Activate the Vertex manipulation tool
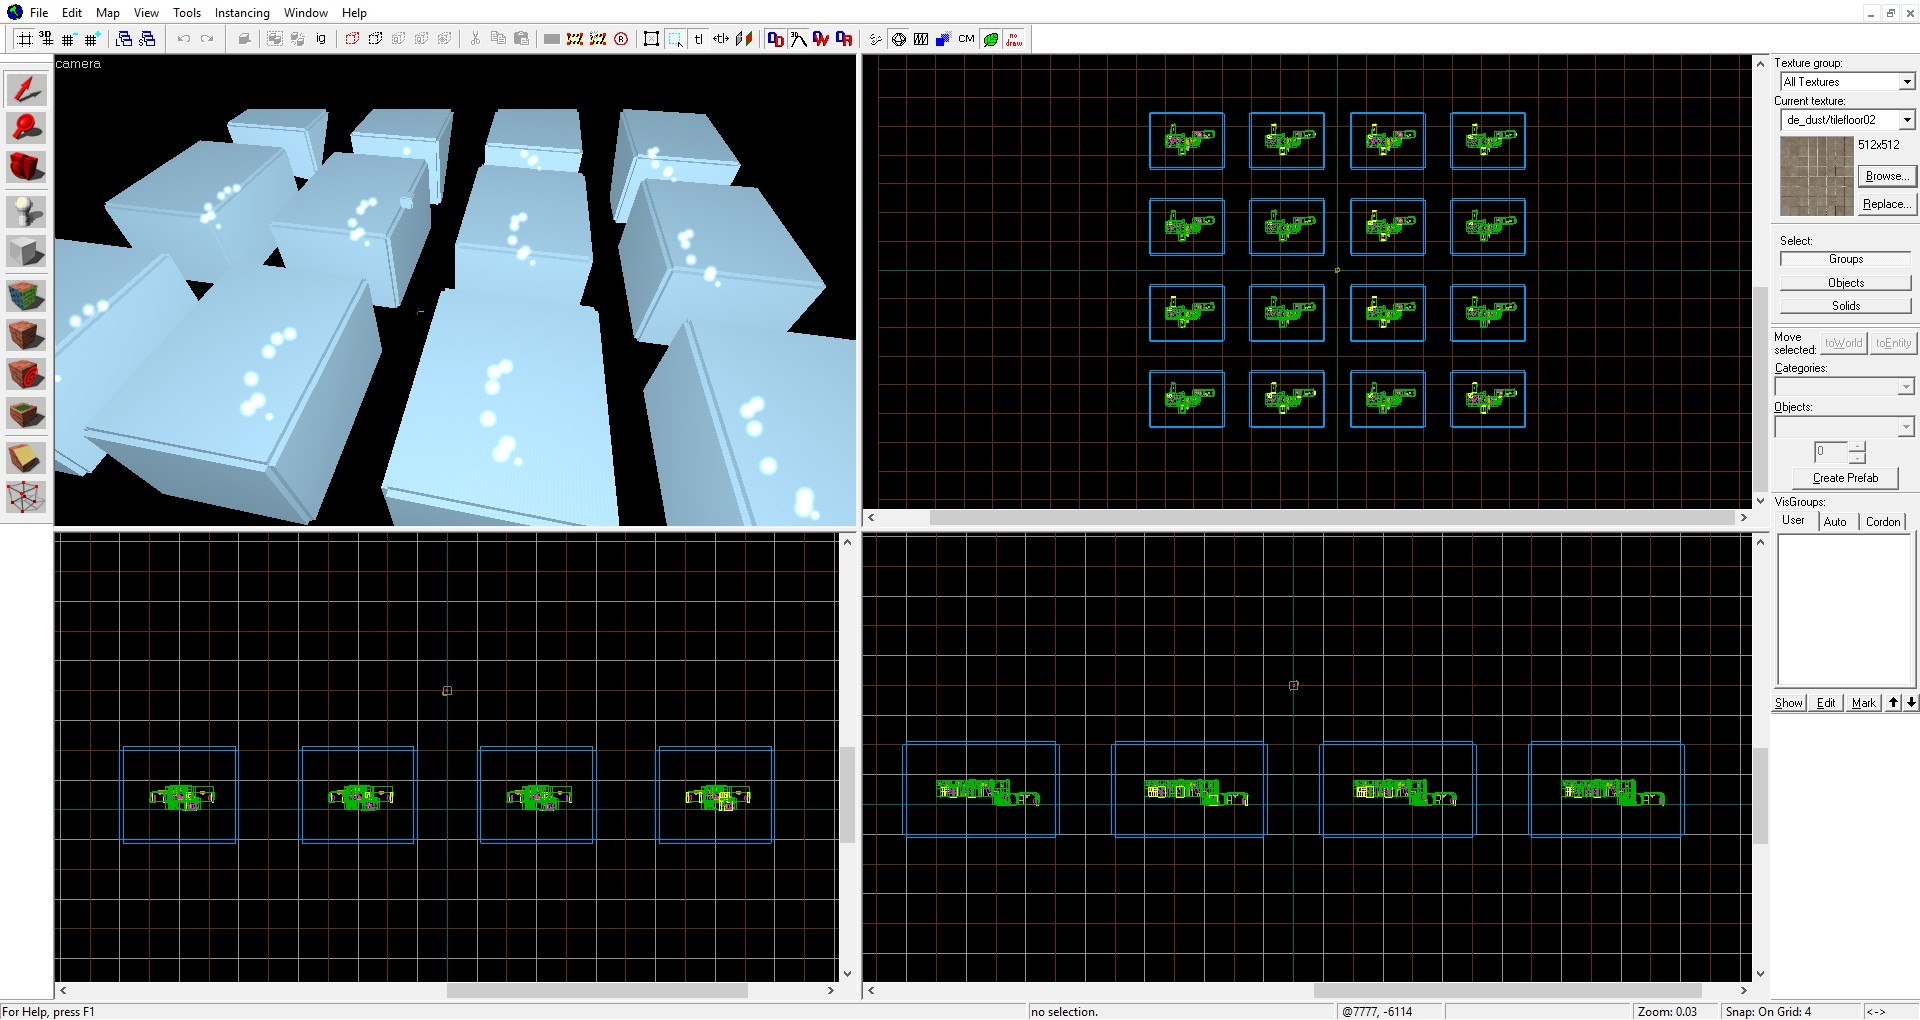This screenshot has width=1920, height=1020. [26, 496]
